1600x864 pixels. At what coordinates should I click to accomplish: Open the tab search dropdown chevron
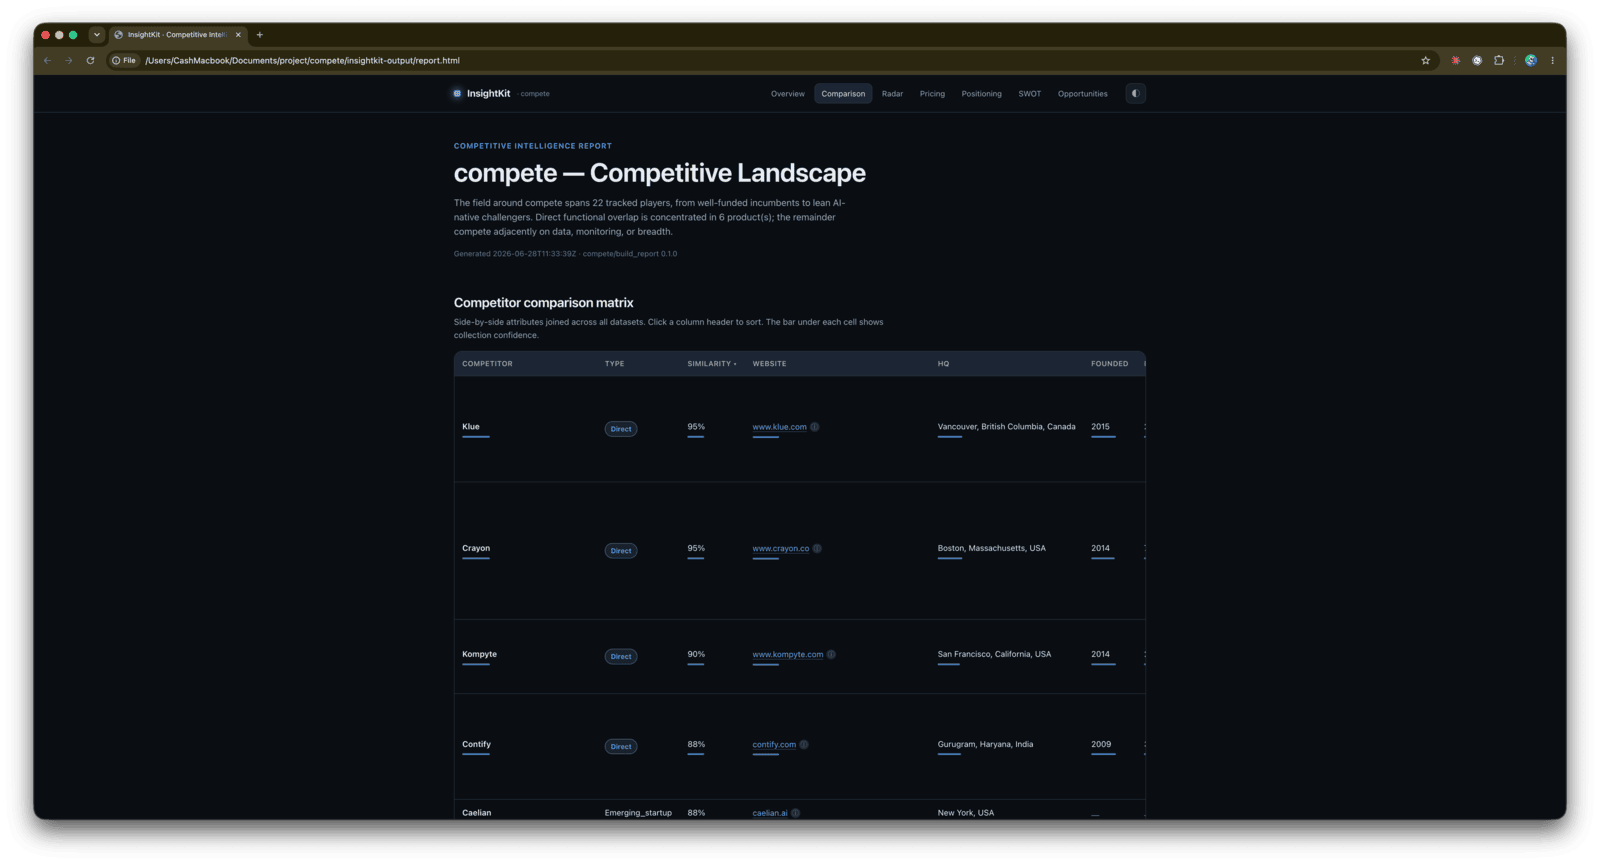coord(97,35)
